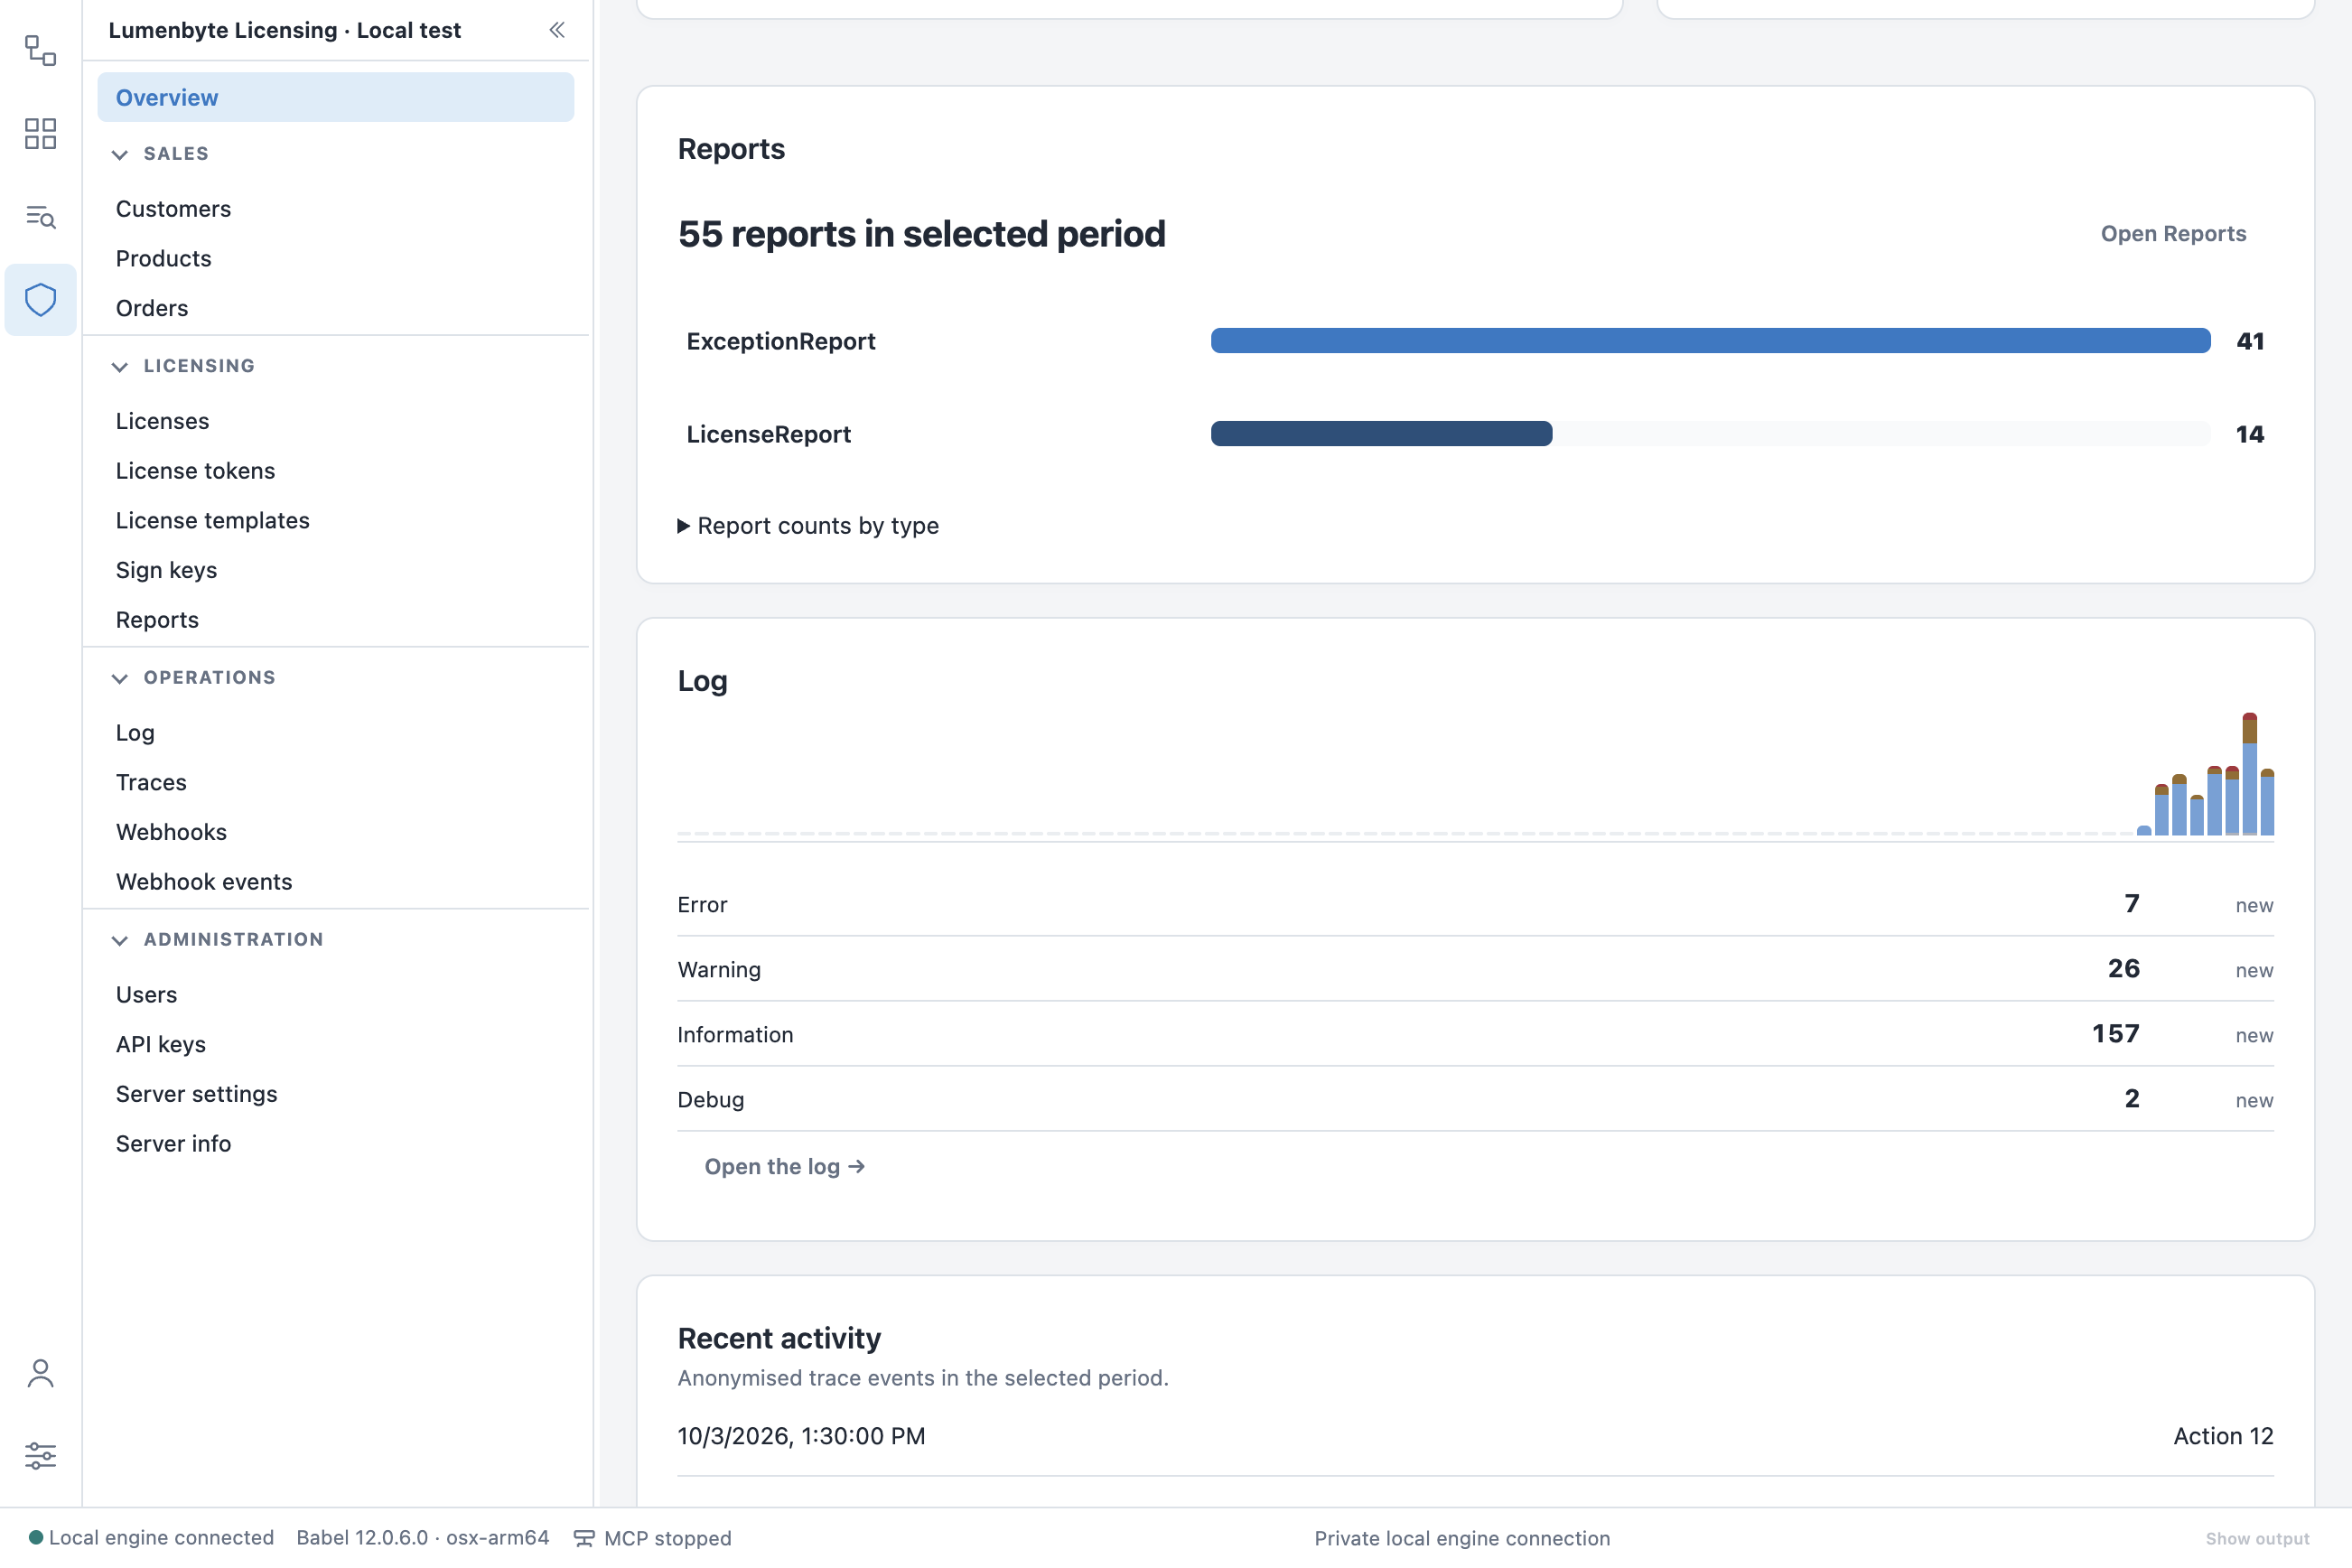
Task: Click the tallest bar in Log chart
Action: tap(2249, 774)
